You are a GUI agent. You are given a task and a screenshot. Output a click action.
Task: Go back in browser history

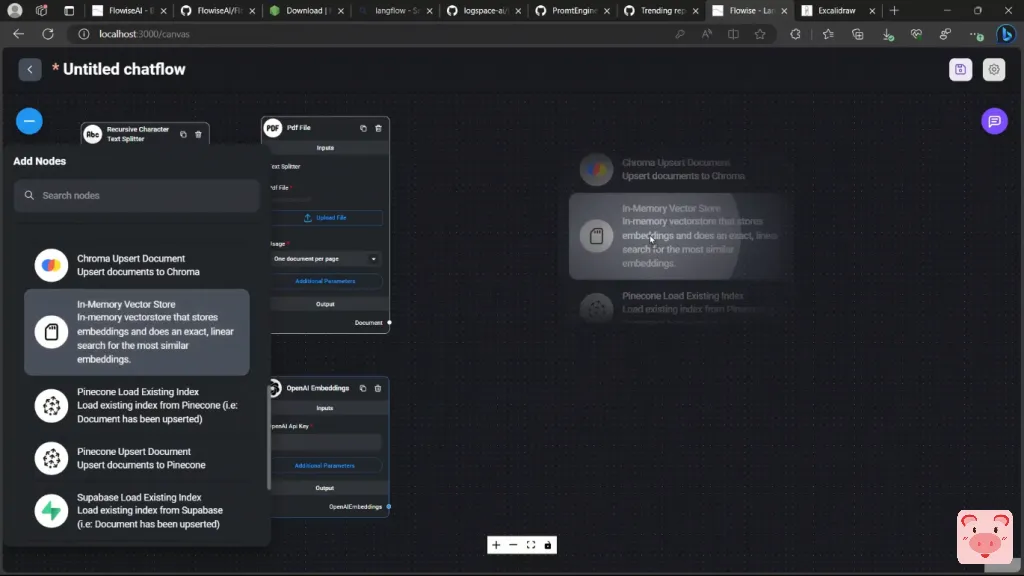(x=18, y=34)
